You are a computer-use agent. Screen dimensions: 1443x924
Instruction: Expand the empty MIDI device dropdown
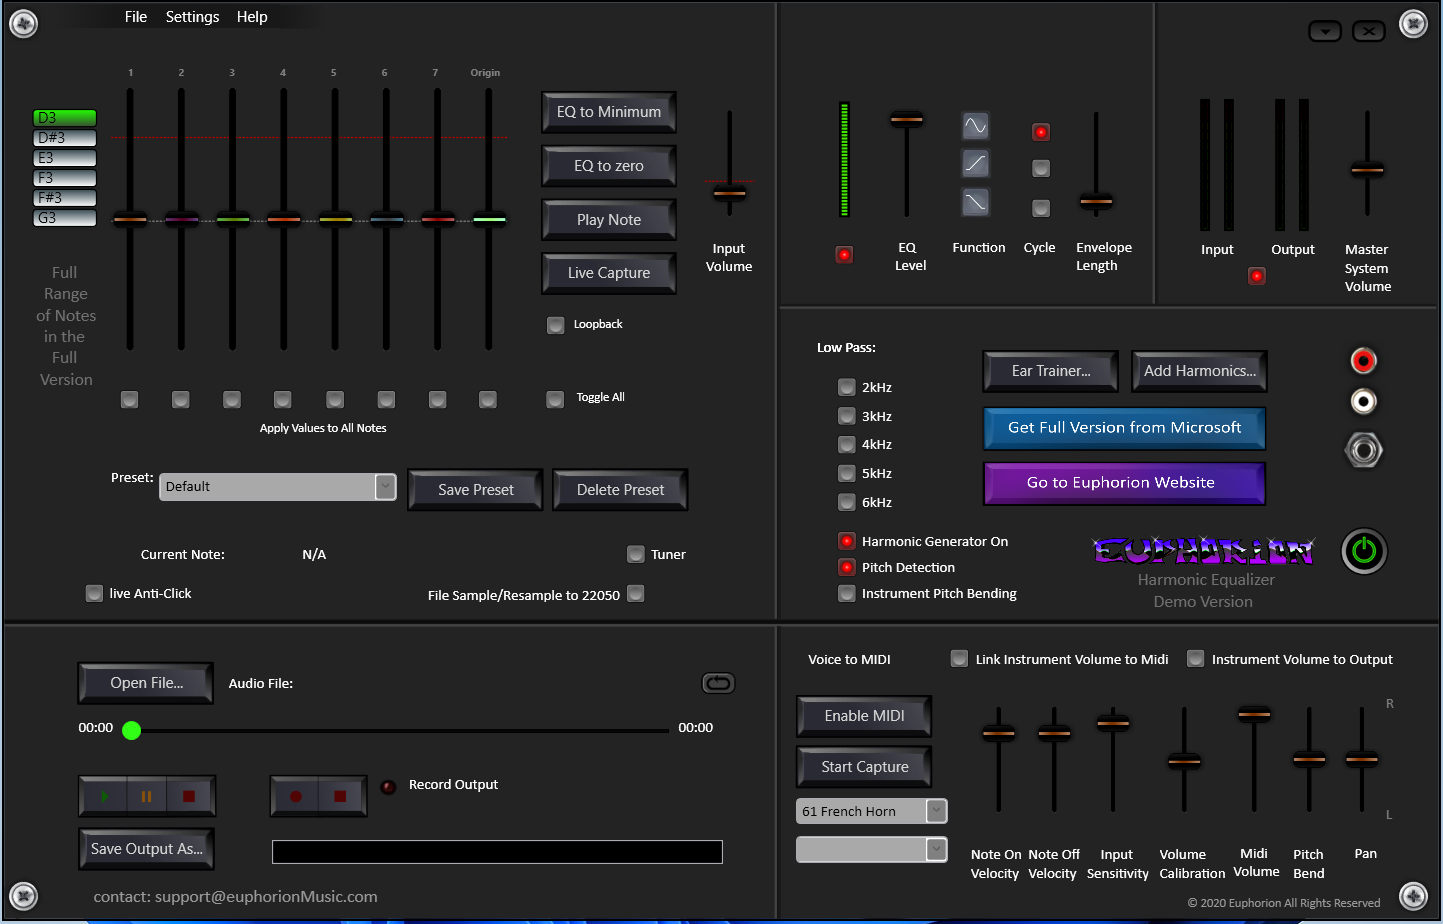(x=936, y=849)
